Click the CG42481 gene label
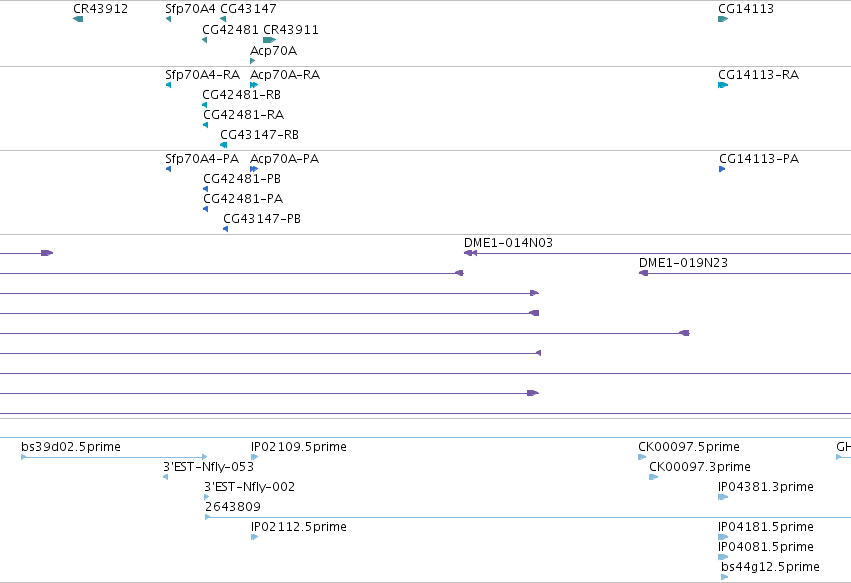 pyautogui.click(x=230, y=30)
